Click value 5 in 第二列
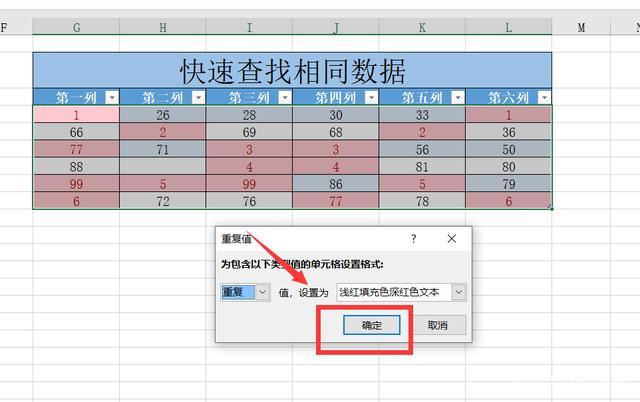Image resolution: width=640 pixels, height=402 pixels. [162, 184]
